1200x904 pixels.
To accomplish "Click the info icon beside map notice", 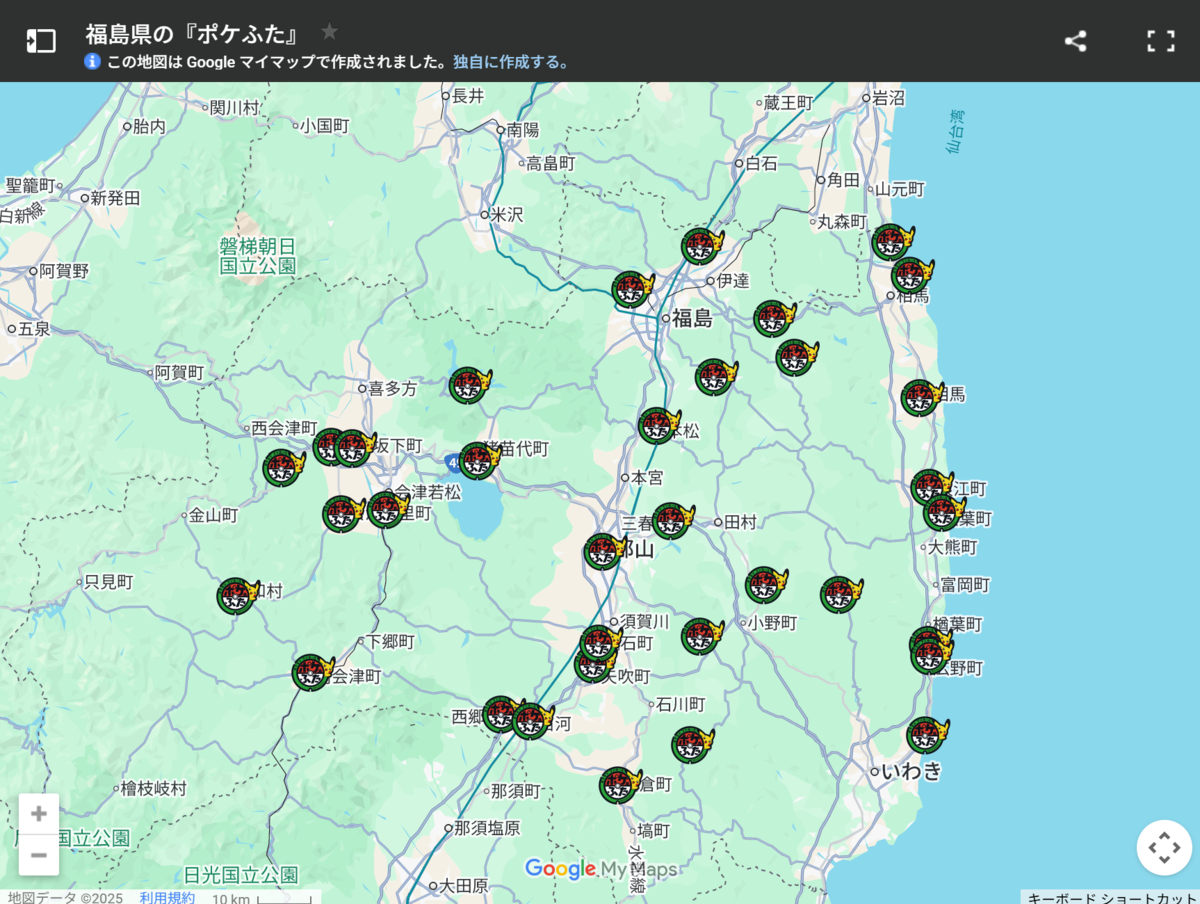I will tap(92, 61).
